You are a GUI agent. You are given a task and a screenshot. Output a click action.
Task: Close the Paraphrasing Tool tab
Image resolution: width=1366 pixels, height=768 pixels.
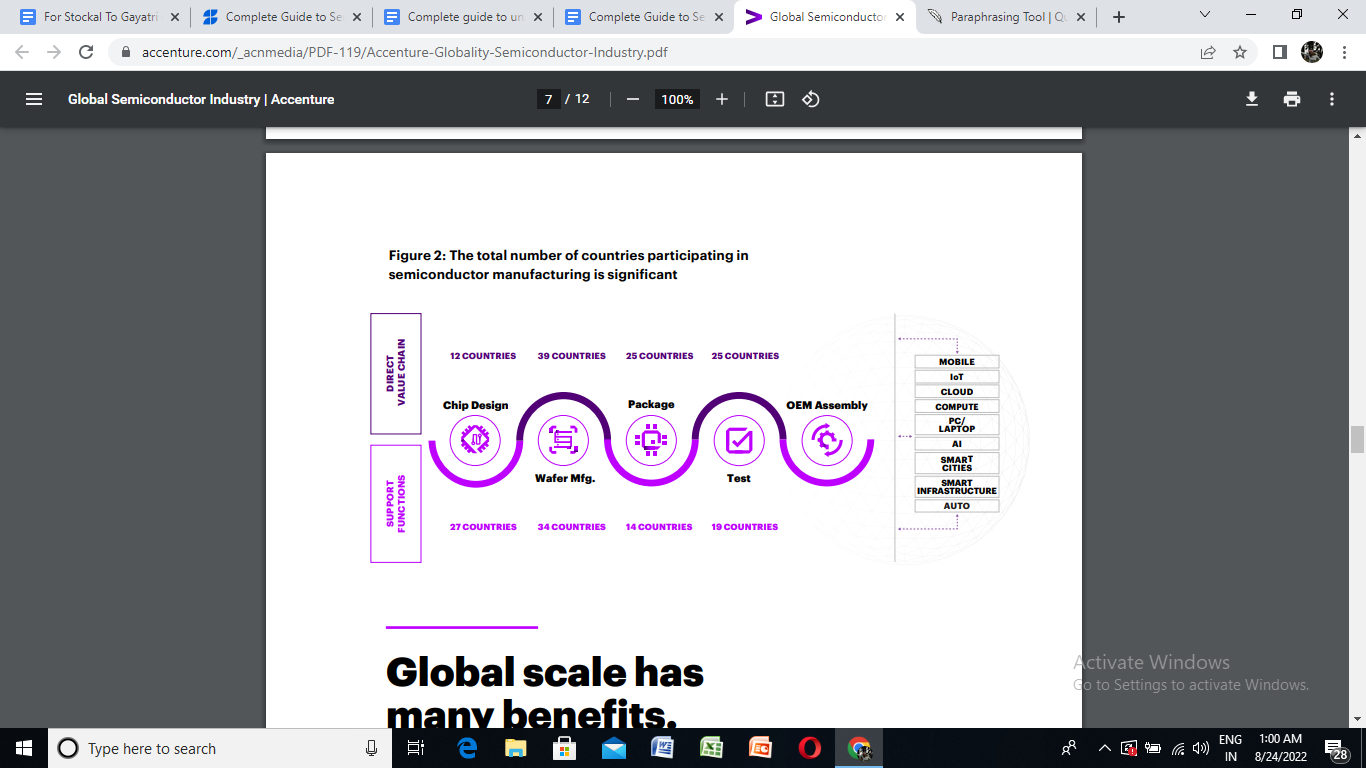click(x=1080, y=17)
